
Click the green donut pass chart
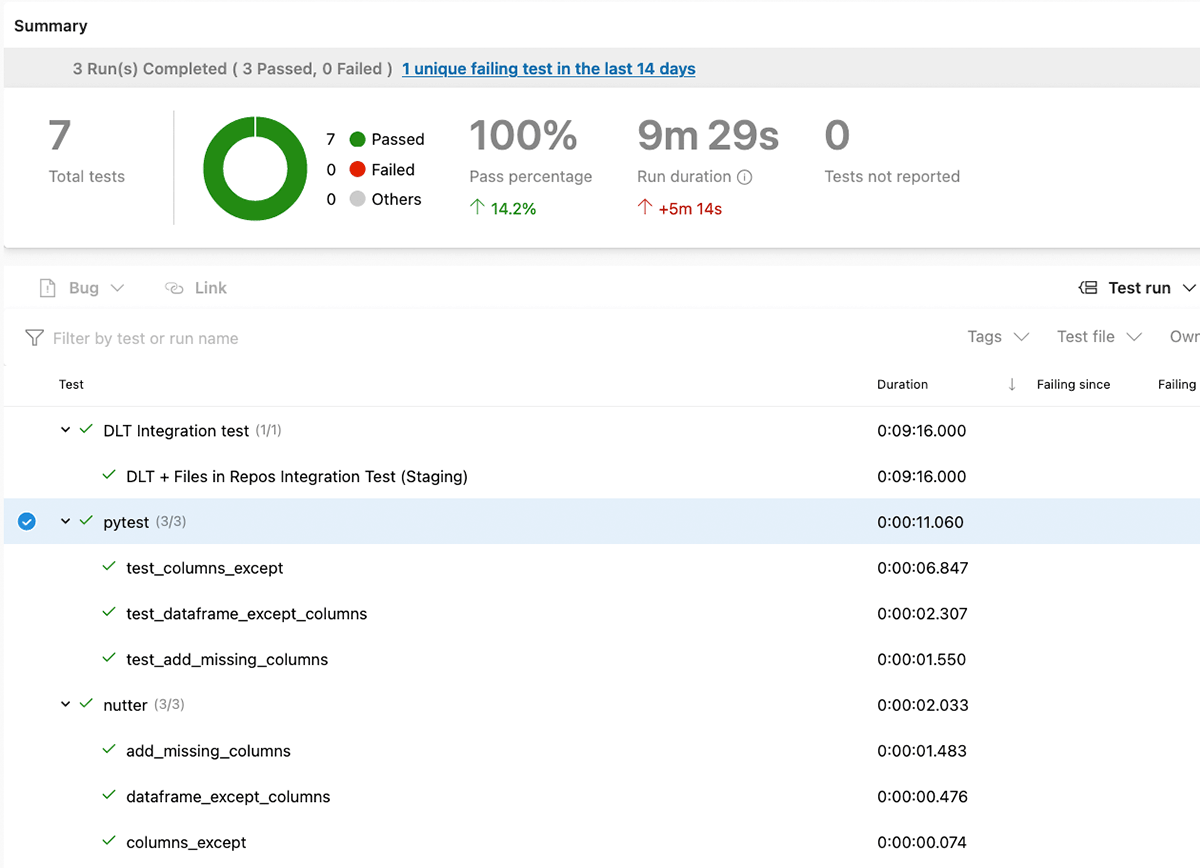click(x=255, y=169)
